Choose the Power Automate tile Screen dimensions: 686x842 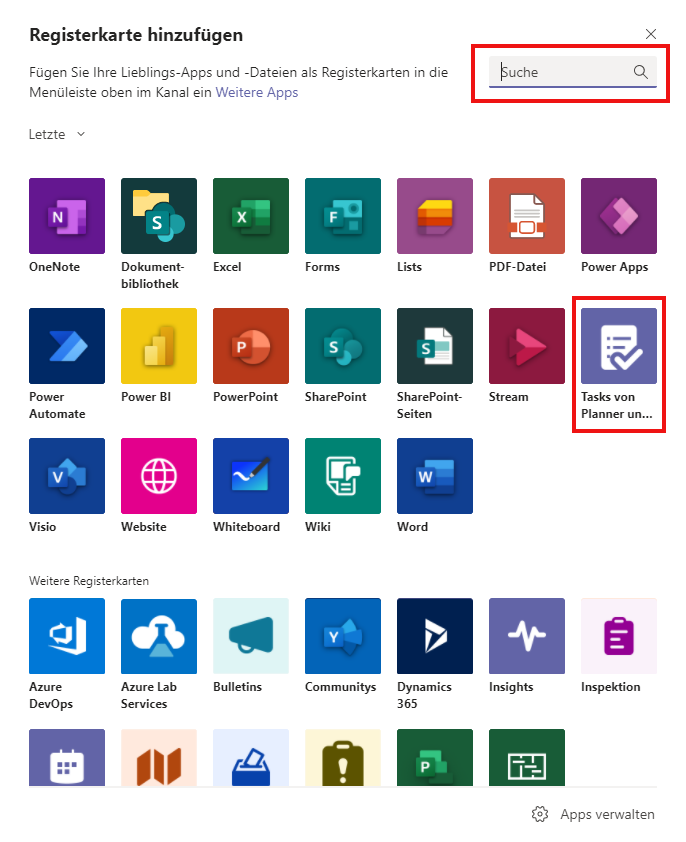pos(67,346)
